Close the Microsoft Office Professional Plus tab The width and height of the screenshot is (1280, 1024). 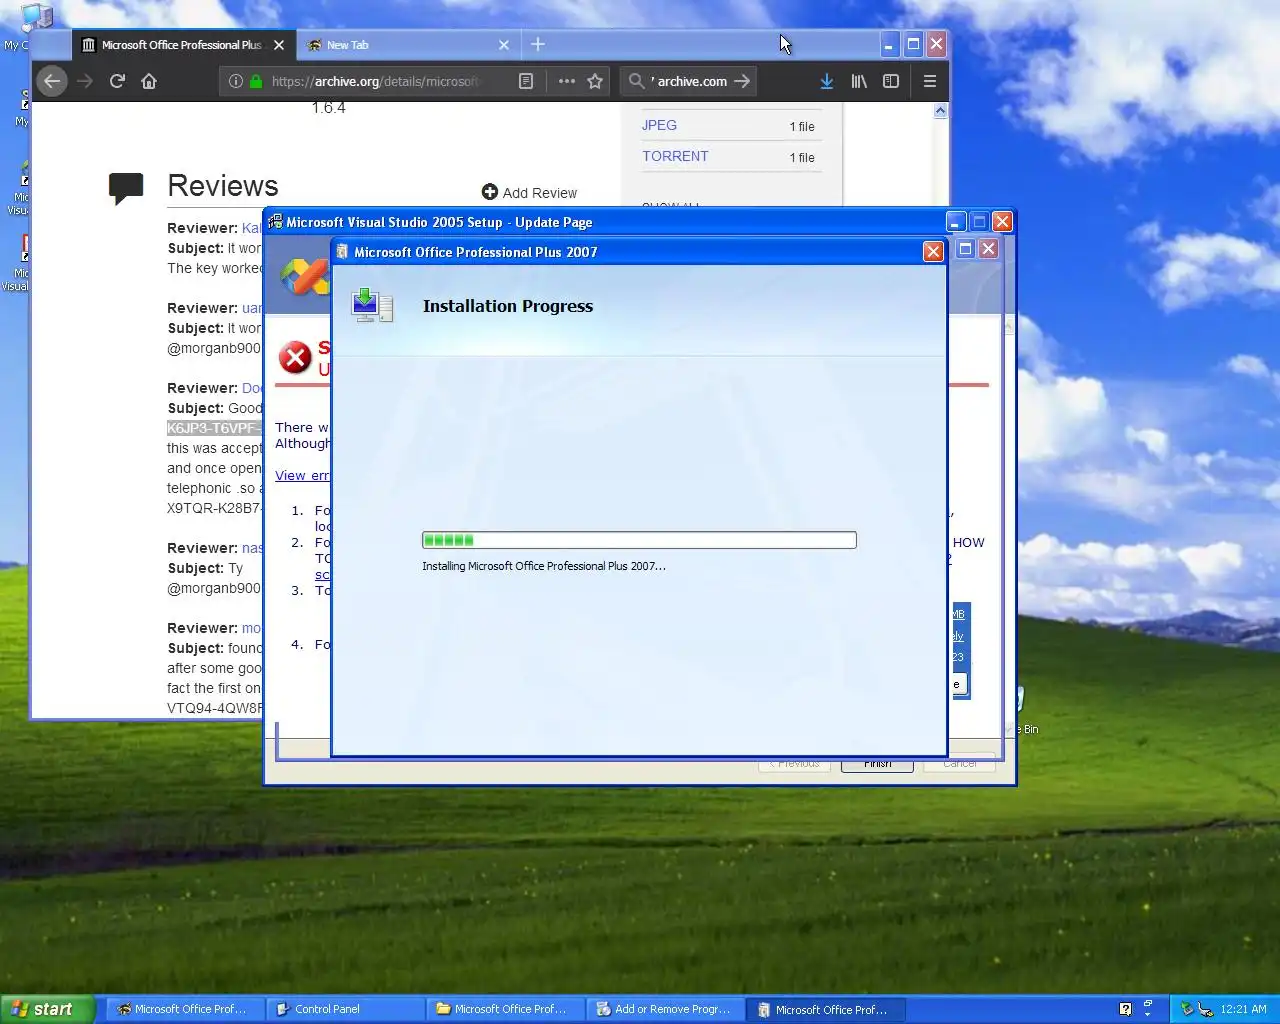pyautogui.click(x=279, y=45)
